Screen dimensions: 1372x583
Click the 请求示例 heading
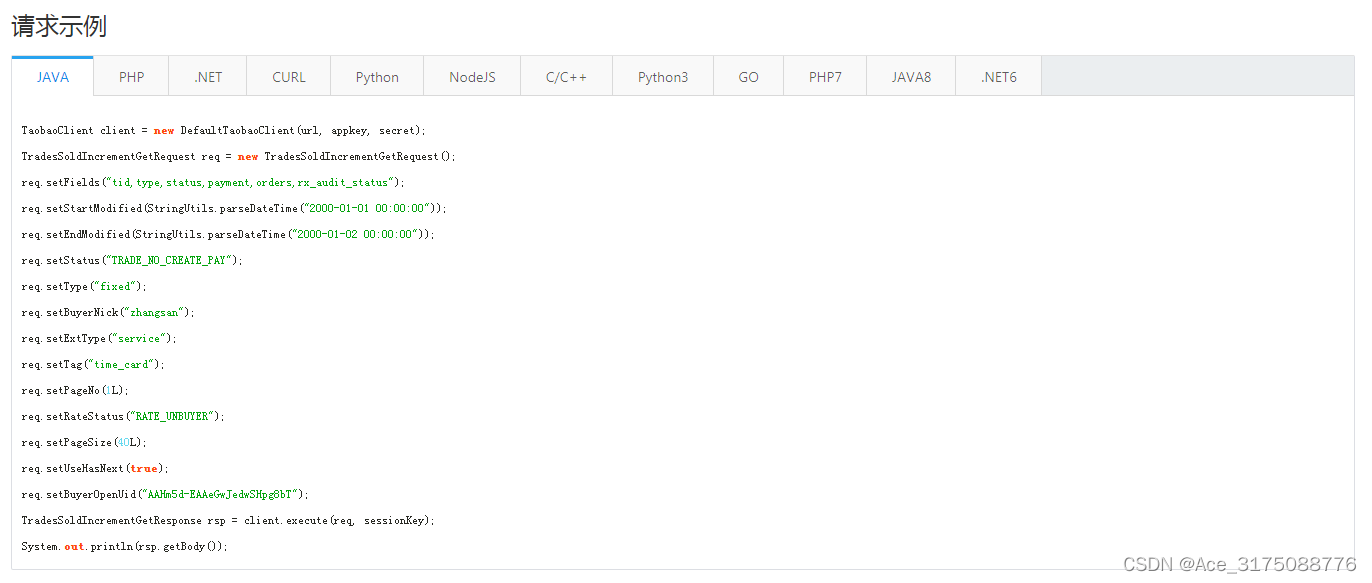59,26
